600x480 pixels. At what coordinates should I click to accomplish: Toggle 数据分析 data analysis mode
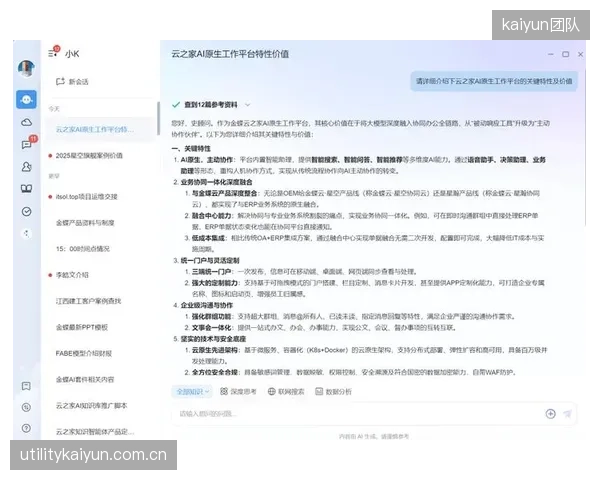(333, 392)
